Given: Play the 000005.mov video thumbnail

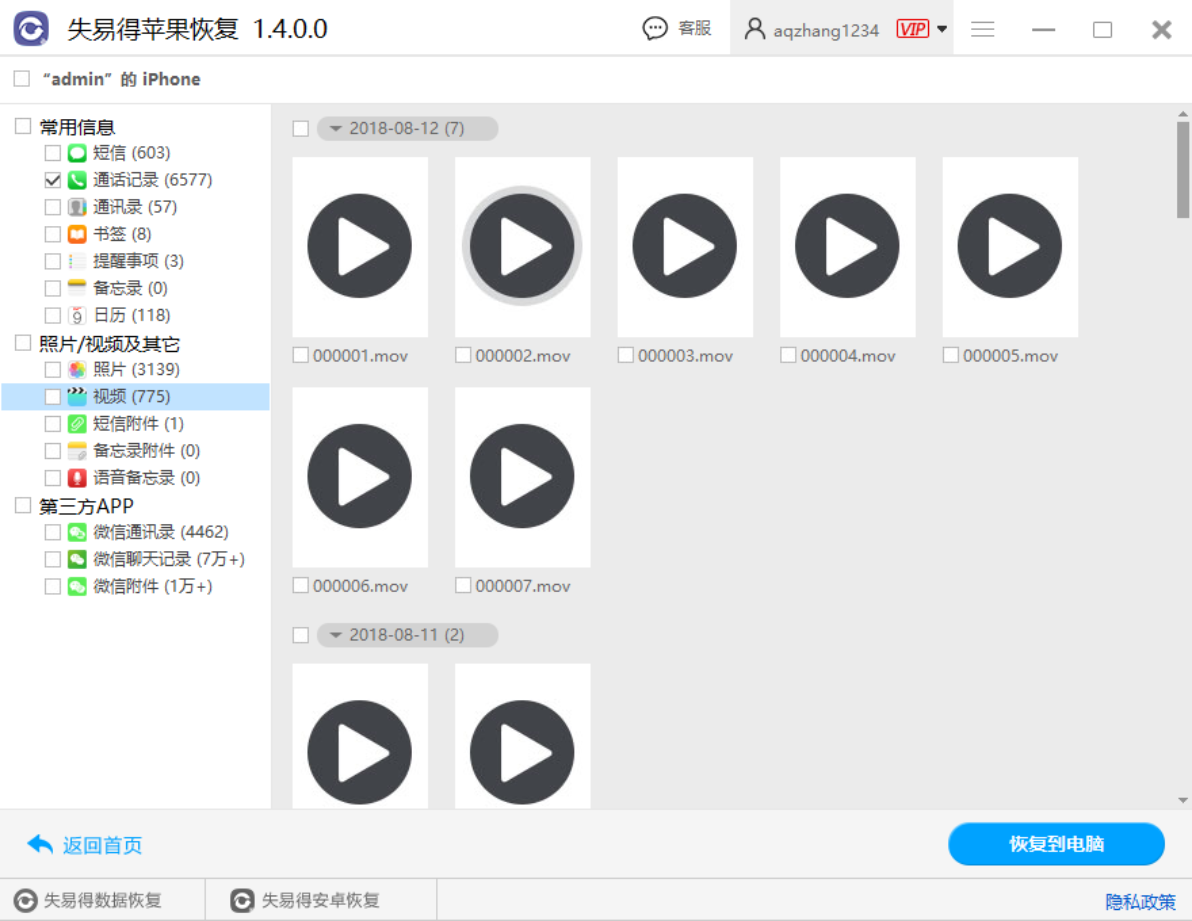Looking at the screenshot, I should coord(1010,246).
